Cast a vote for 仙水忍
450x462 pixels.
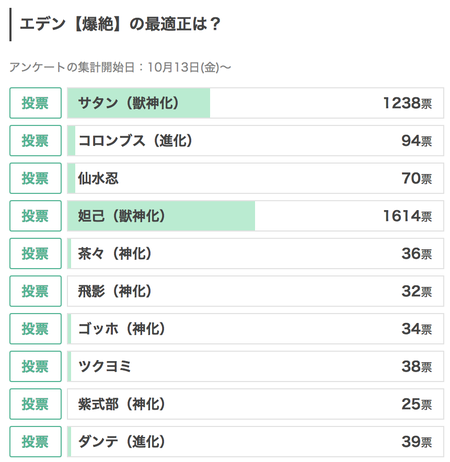pyautogui.click(x=35, y=178)
